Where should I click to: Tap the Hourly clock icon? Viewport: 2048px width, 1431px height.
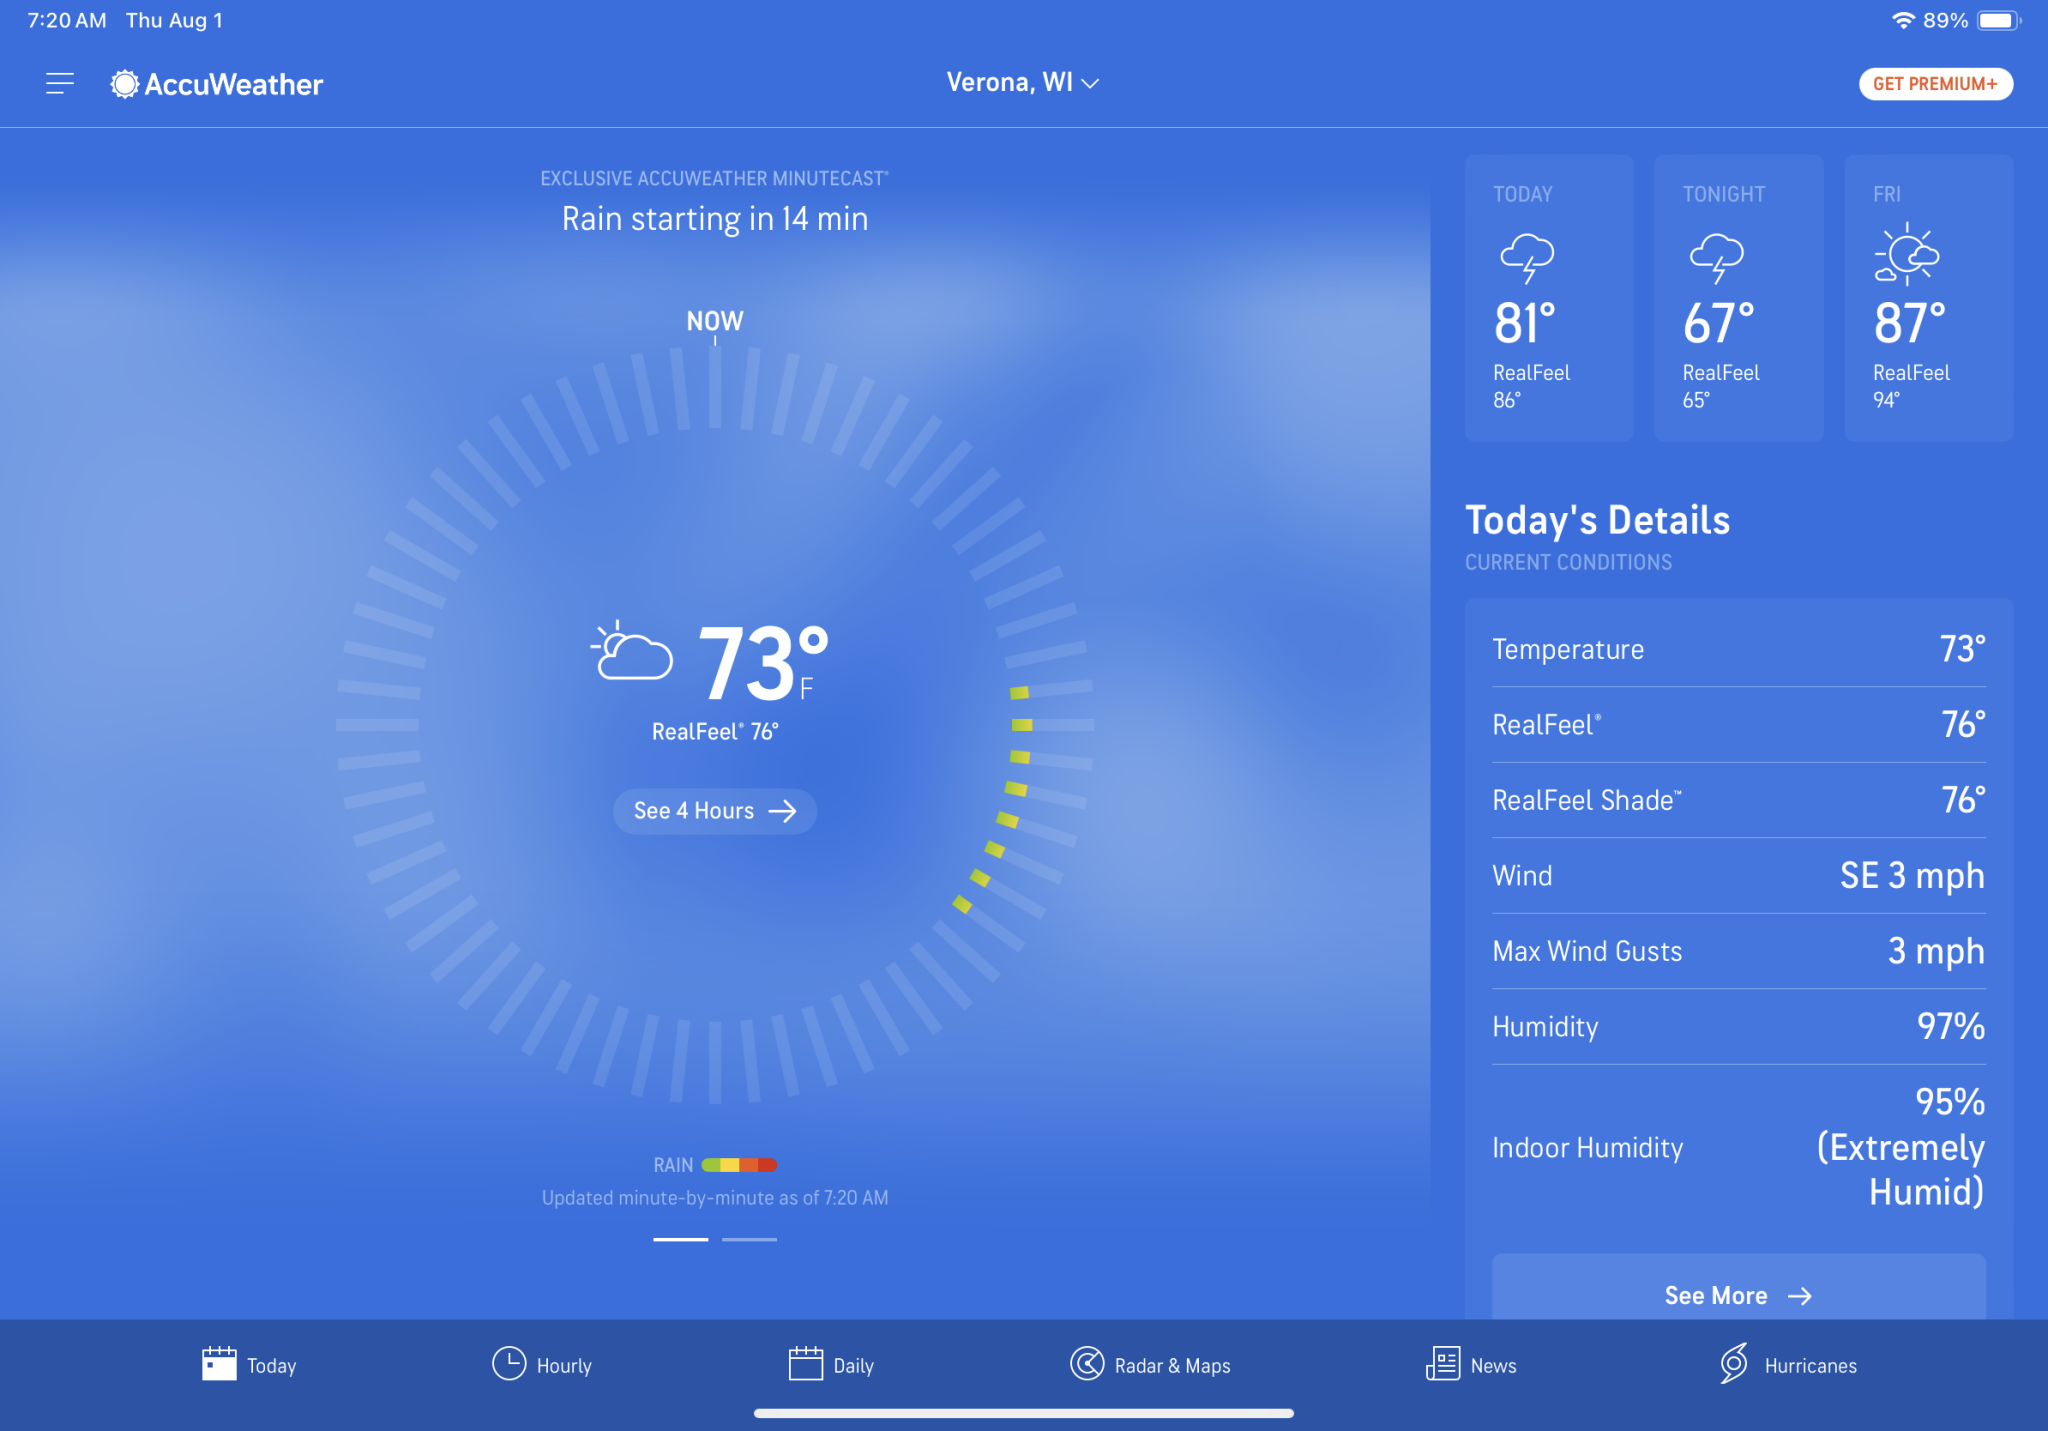(x=509, y=1364)
